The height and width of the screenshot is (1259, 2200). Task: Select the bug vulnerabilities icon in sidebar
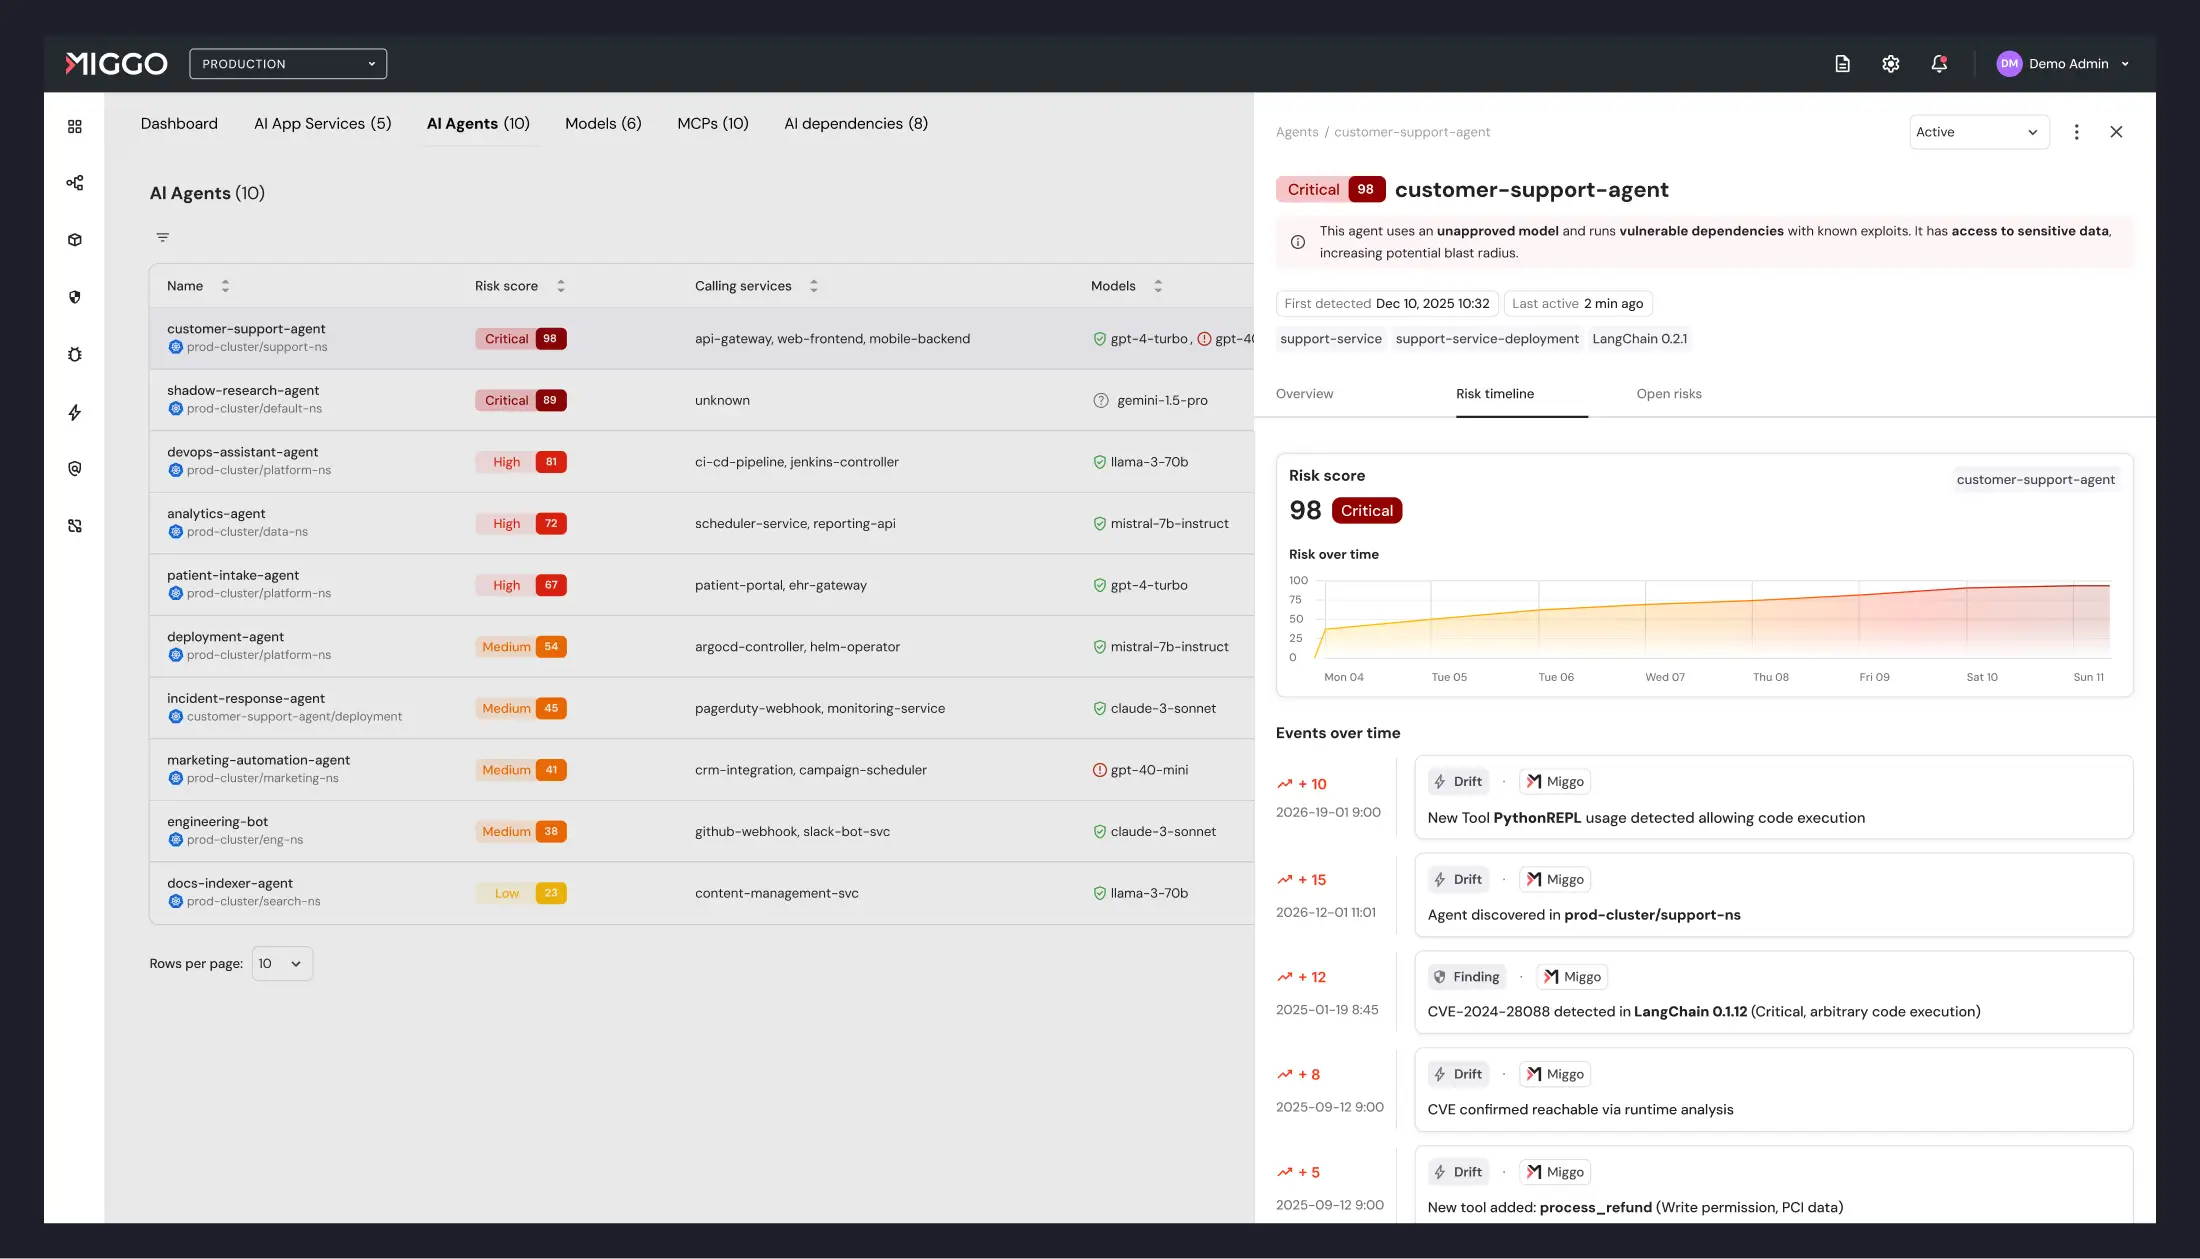click(x=75, y=353)
